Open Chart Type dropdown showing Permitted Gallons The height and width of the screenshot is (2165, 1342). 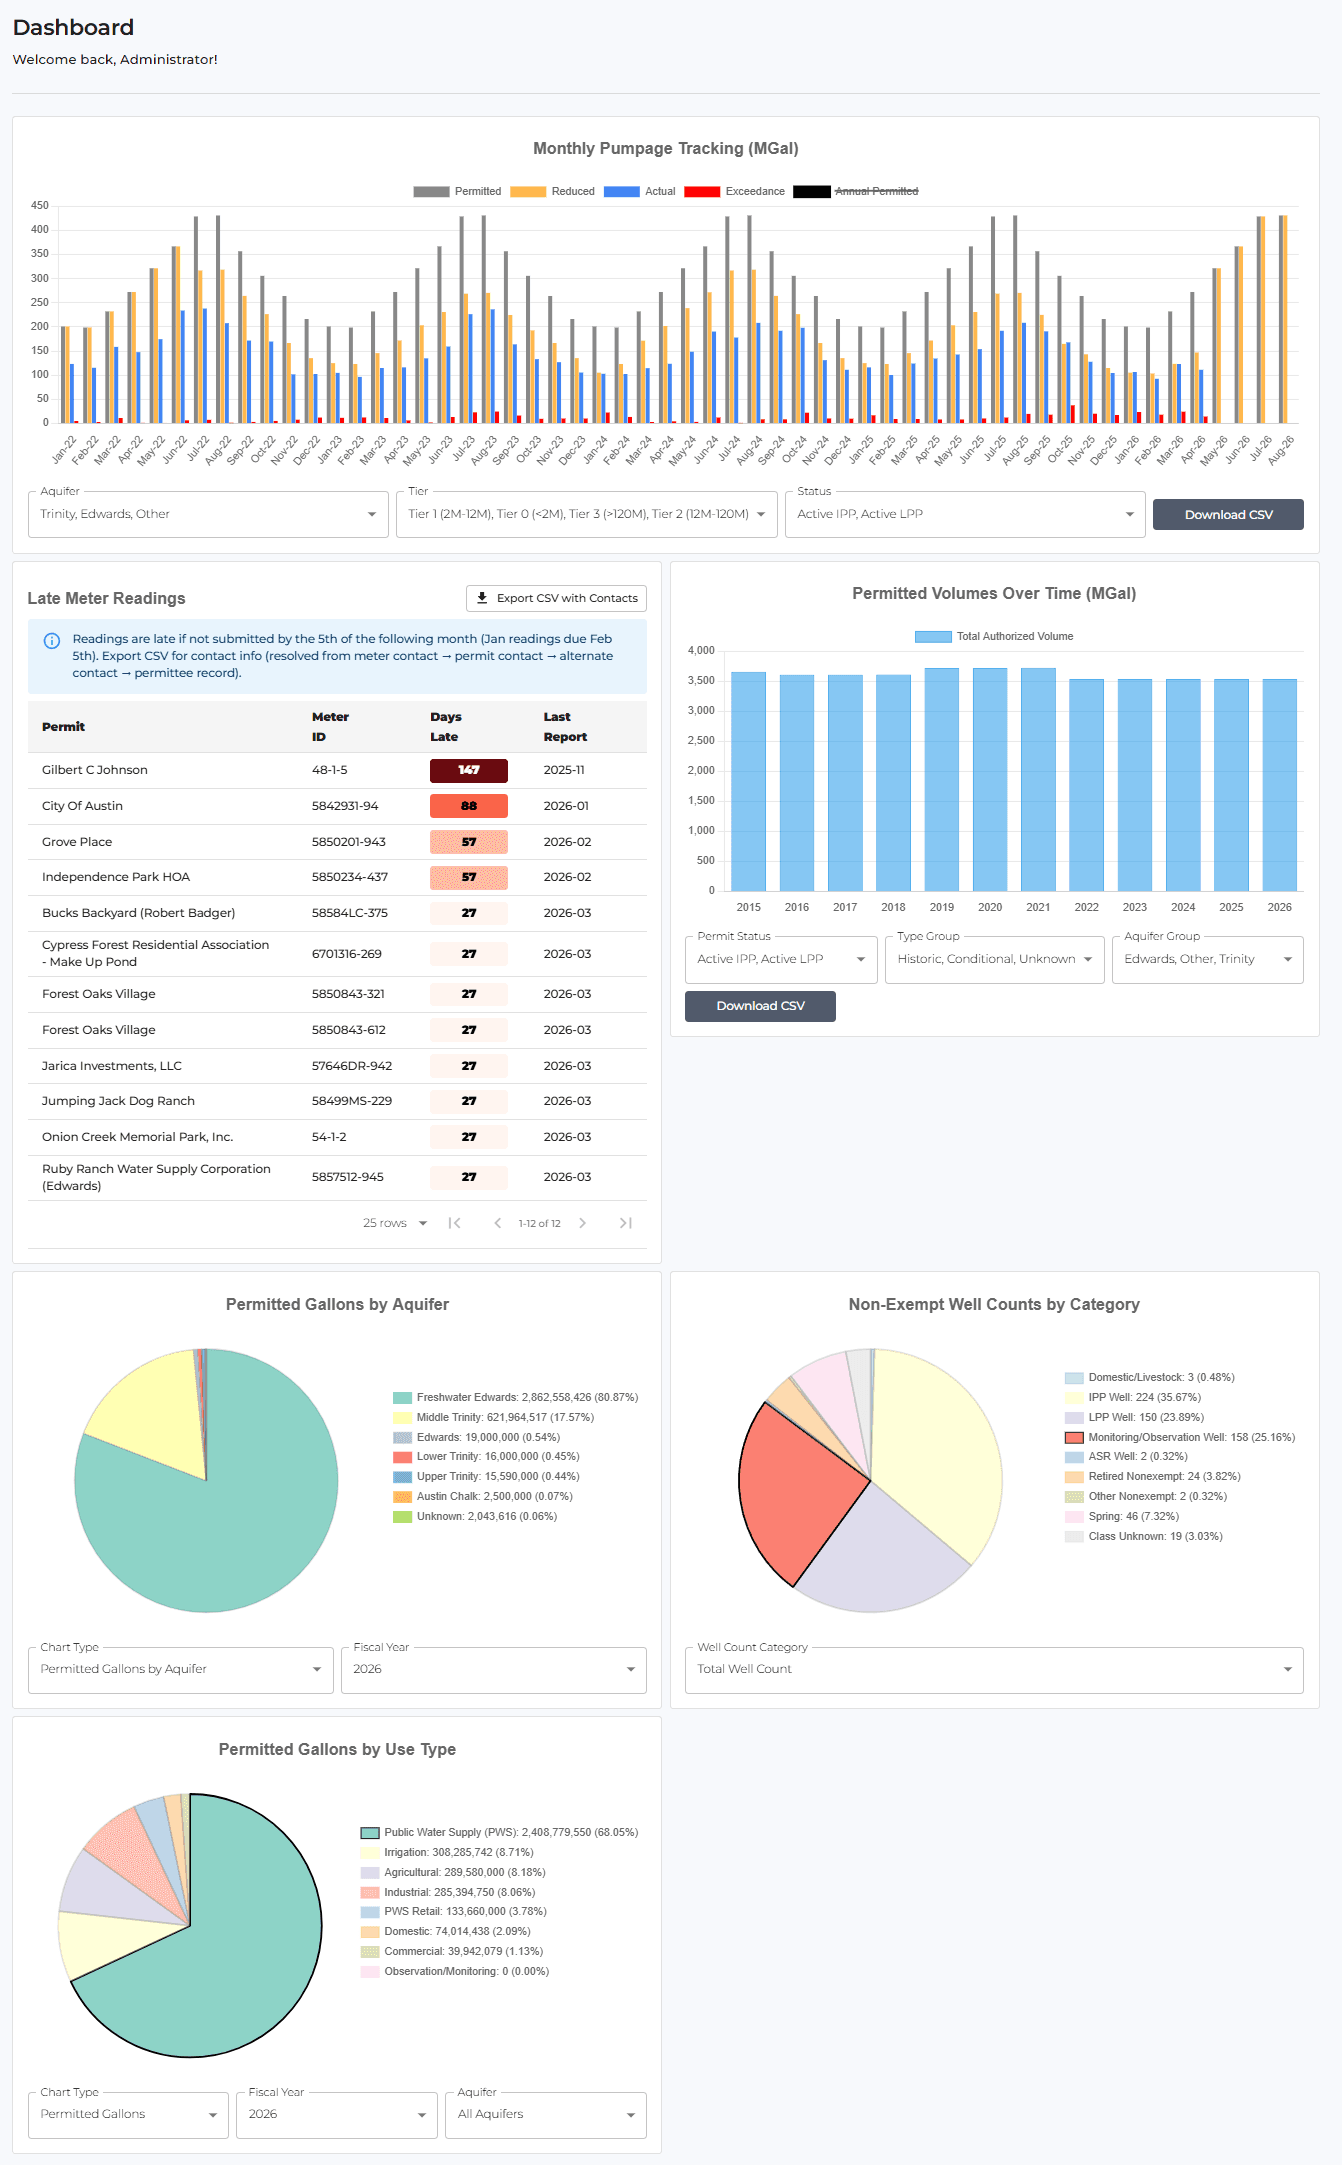pos(129,2114)
